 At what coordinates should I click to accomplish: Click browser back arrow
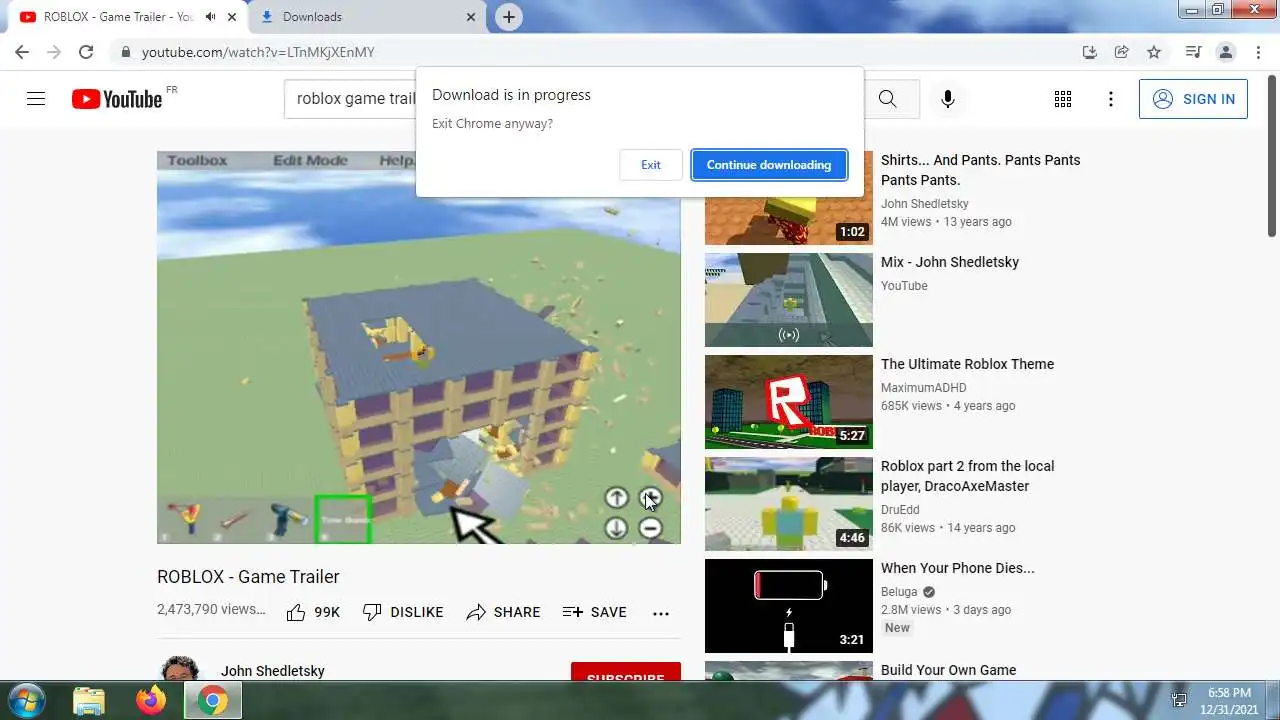pyautogui.click(x=22, y=52)
